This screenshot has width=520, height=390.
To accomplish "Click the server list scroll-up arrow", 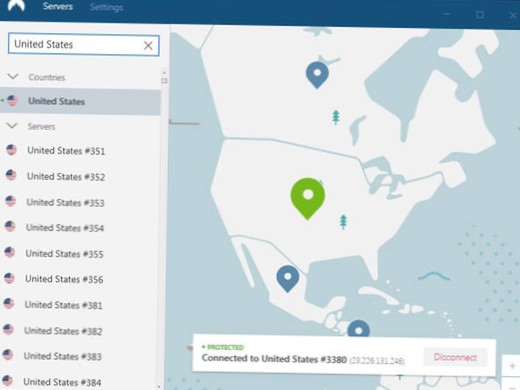I will 164,72.
